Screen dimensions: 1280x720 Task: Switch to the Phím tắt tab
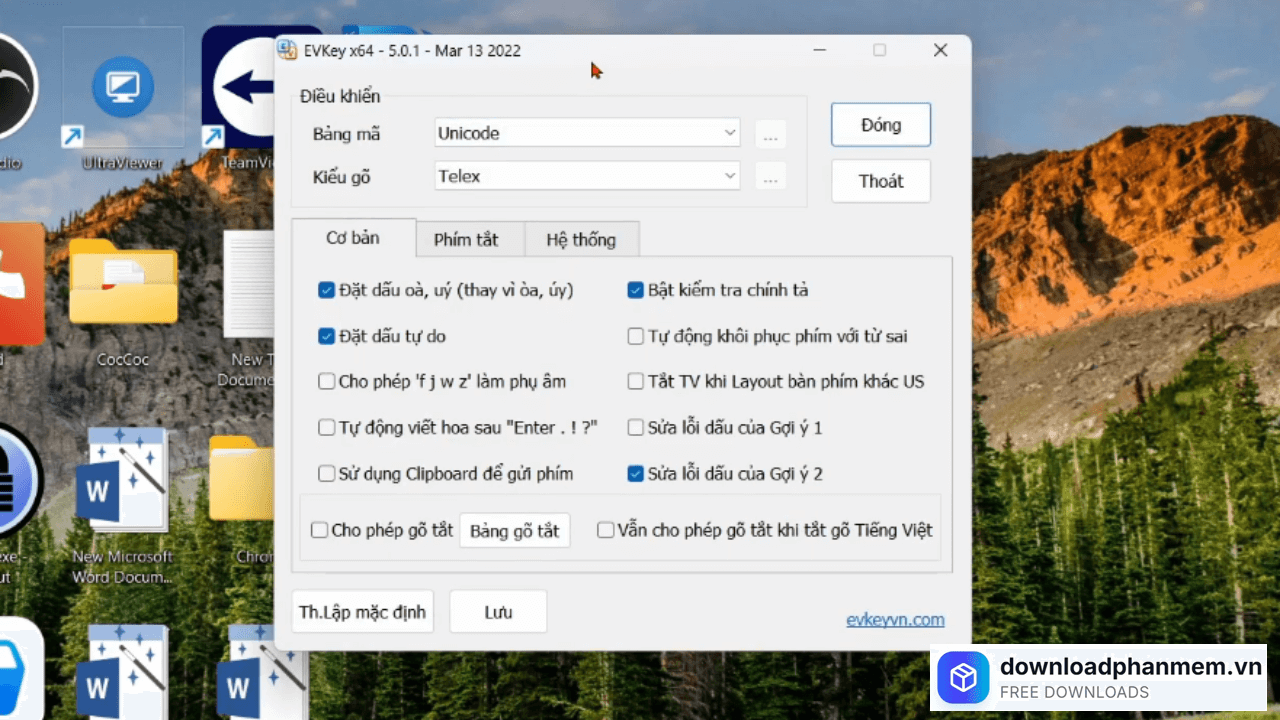click(x=466, y=240)
